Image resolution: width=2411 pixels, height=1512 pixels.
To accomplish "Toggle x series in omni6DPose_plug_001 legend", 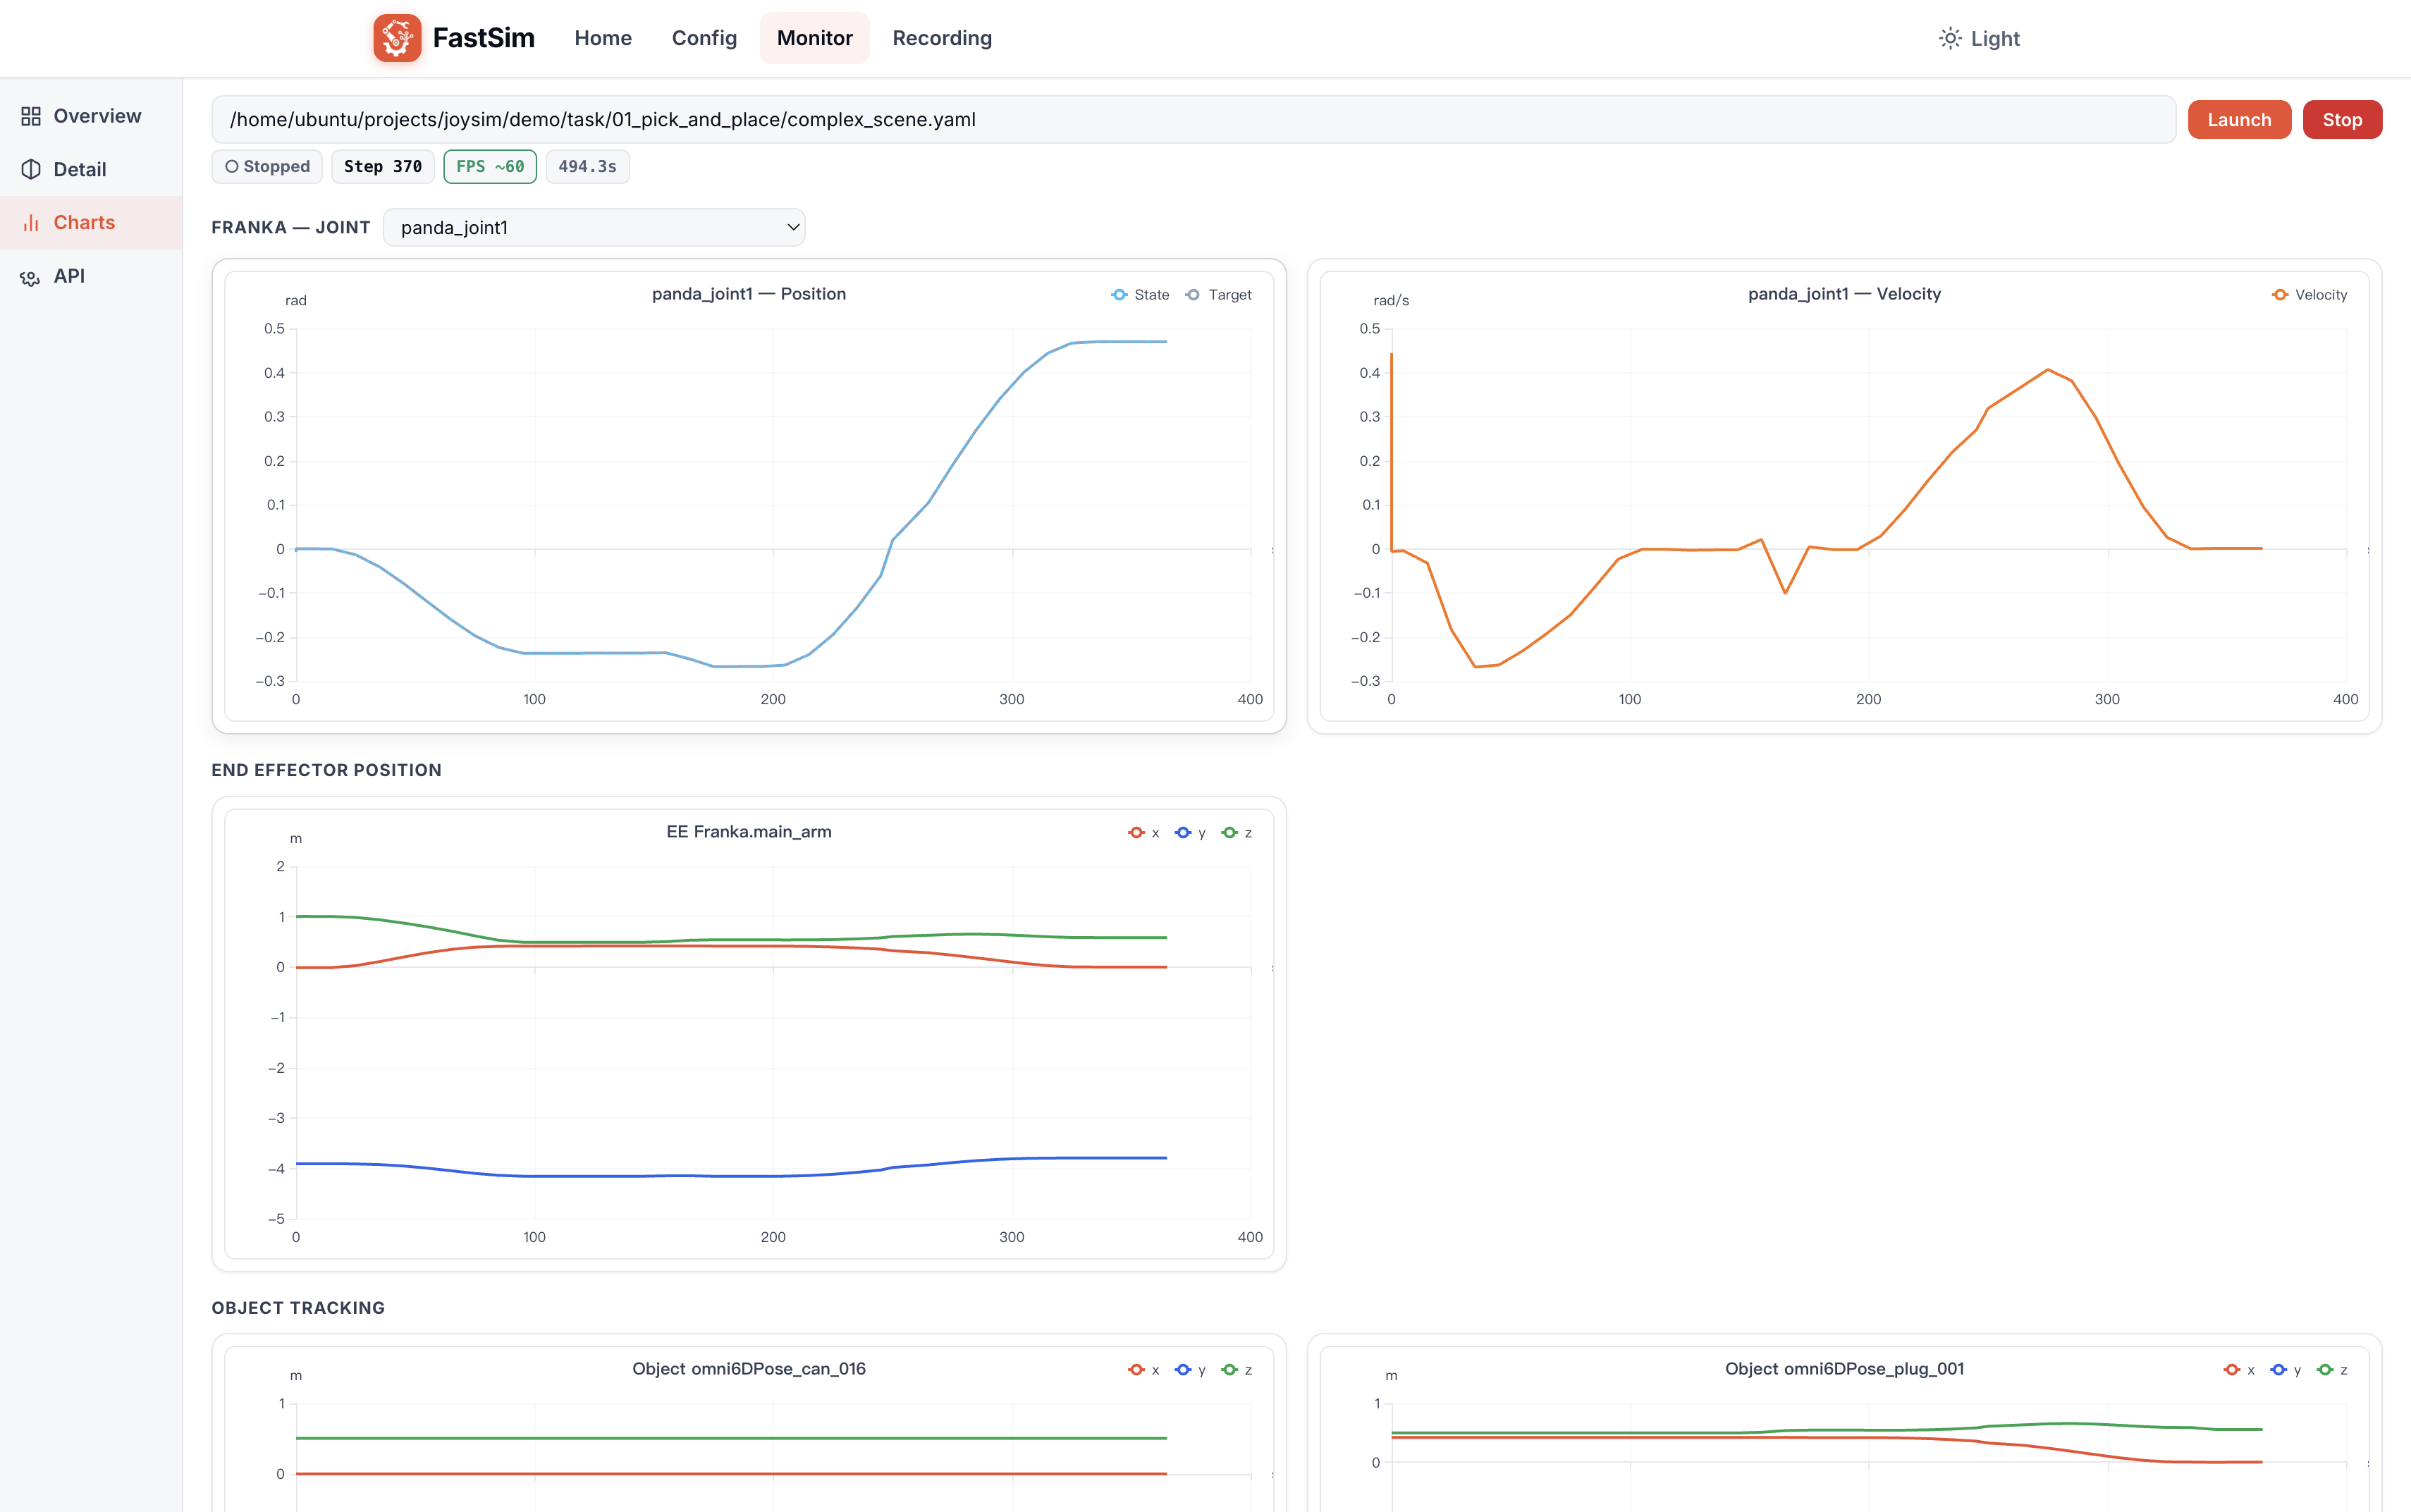I will click(x=2239, y=1370).
